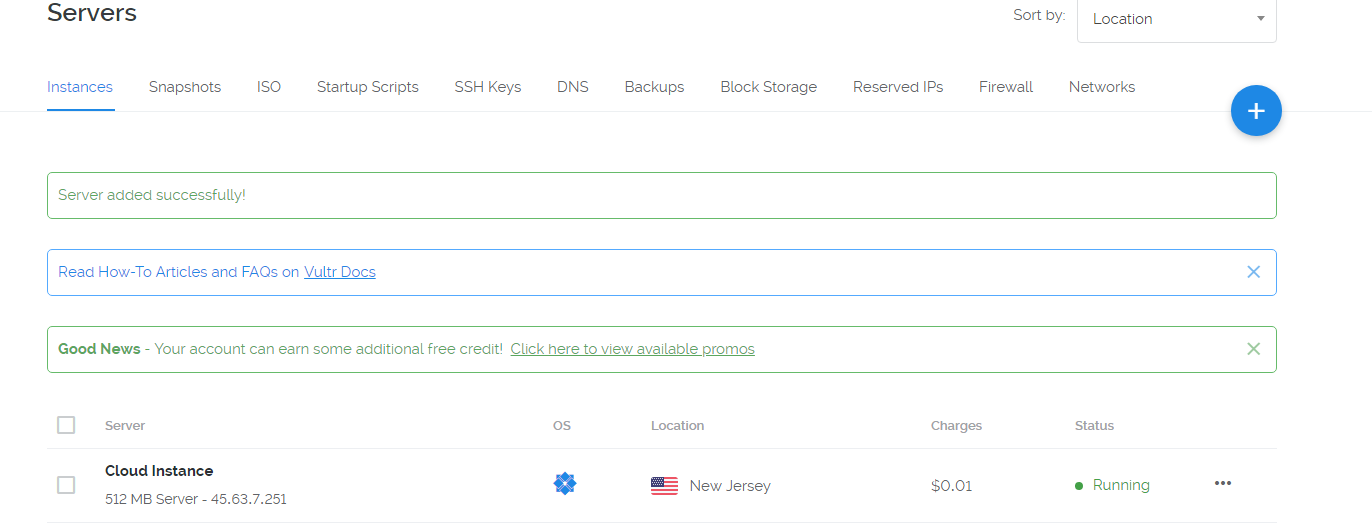Click the blue plus deploy server button
Viewport: 1372px width, 528px height.
pyautogui.click(x=1256, y=111)
